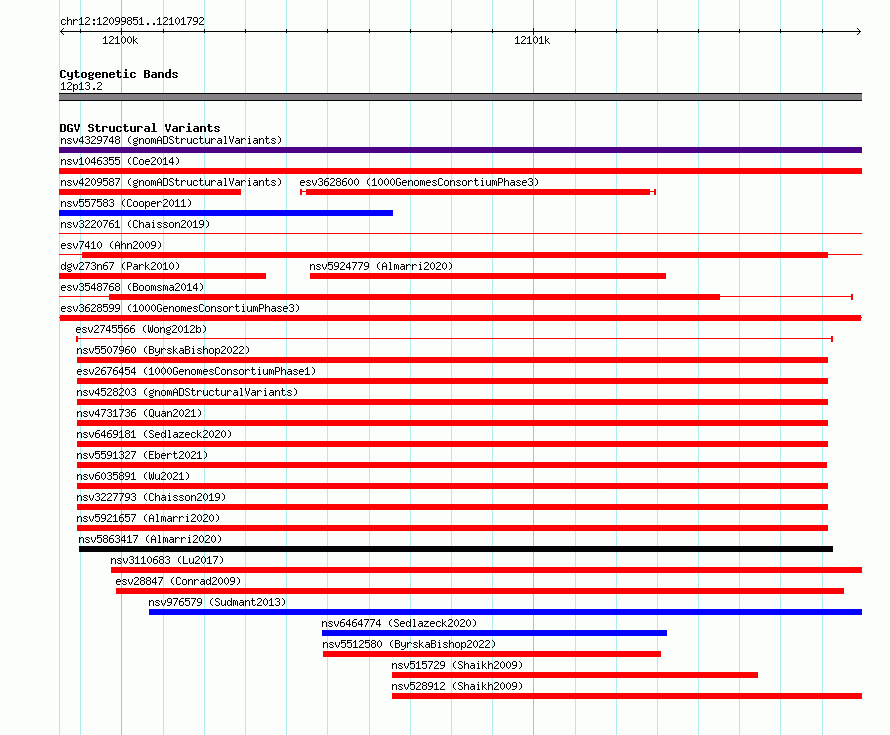Select the thin esv2745566 variant line
The height and width of the screenshot is (735, 890).
[454, 339]
